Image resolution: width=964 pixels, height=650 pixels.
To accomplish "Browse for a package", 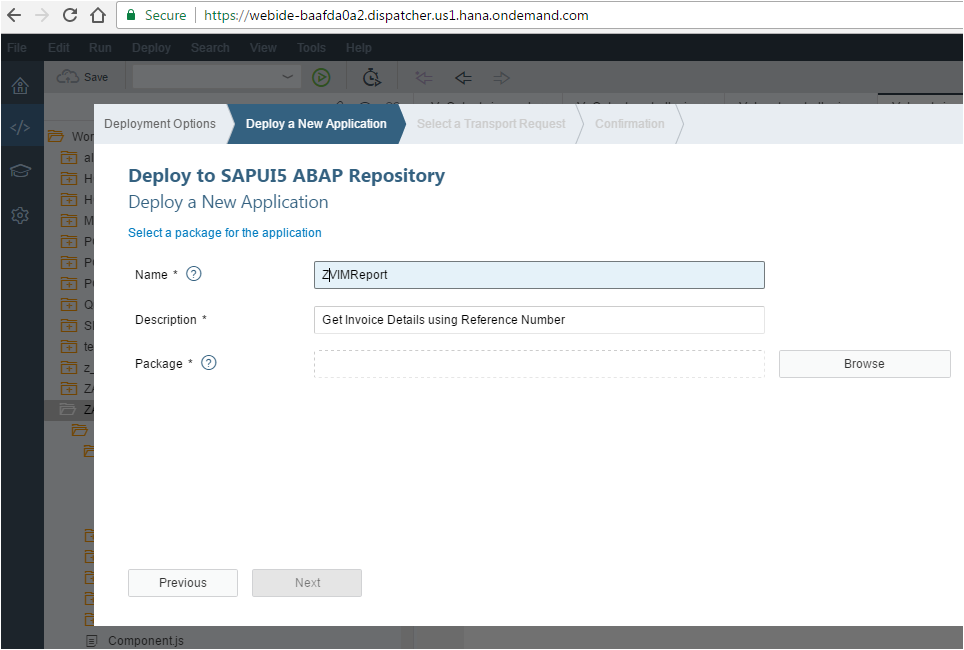I will tap(864, 364).
